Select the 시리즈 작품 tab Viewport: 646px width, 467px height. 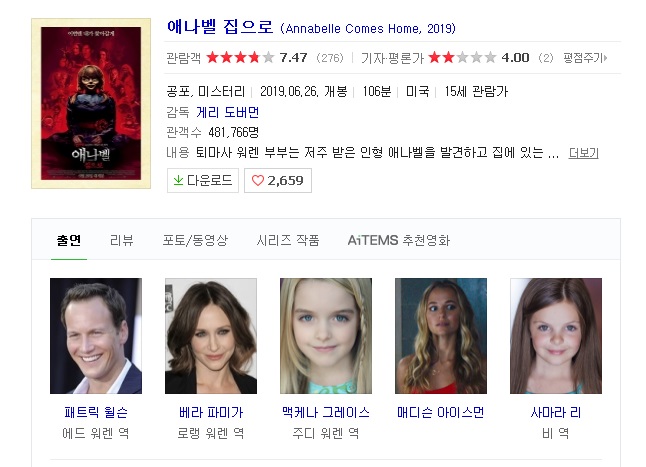pyautogui.click(x=288, y=240)
